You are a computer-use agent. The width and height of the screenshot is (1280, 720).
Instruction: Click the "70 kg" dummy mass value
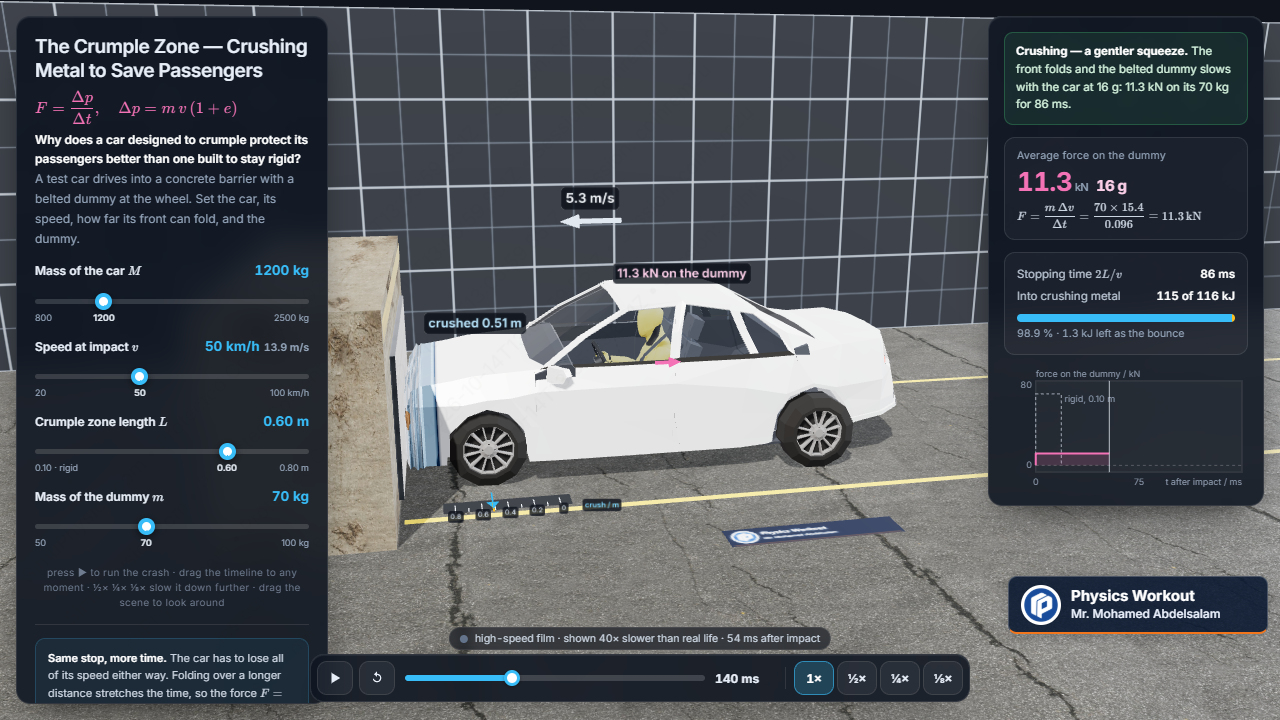pos(290,496)
